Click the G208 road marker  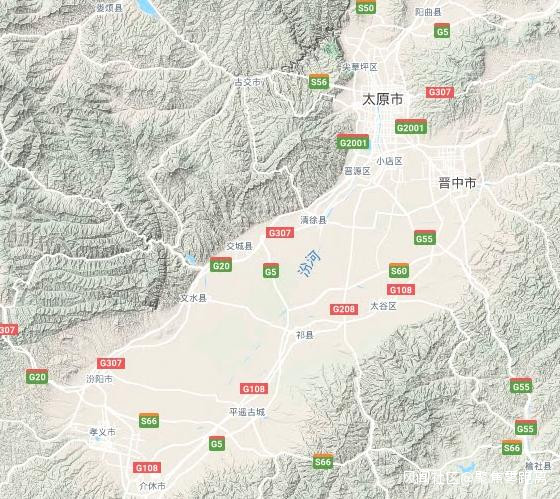coord(344,309)
